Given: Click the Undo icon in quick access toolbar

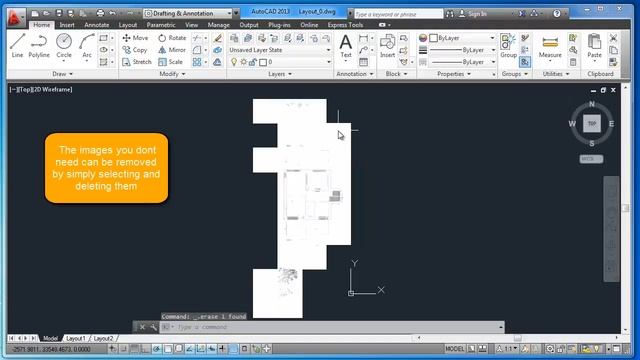Looking at the screenshot, I should (x=112, y=13).
